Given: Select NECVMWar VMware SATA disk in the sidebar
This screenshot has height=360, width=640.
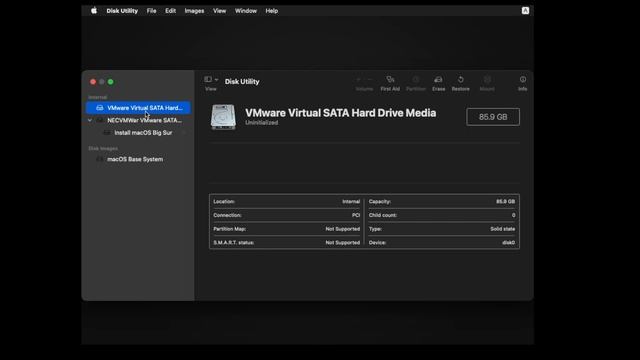Looking at the screenshot, I should (x=138, y=120).
